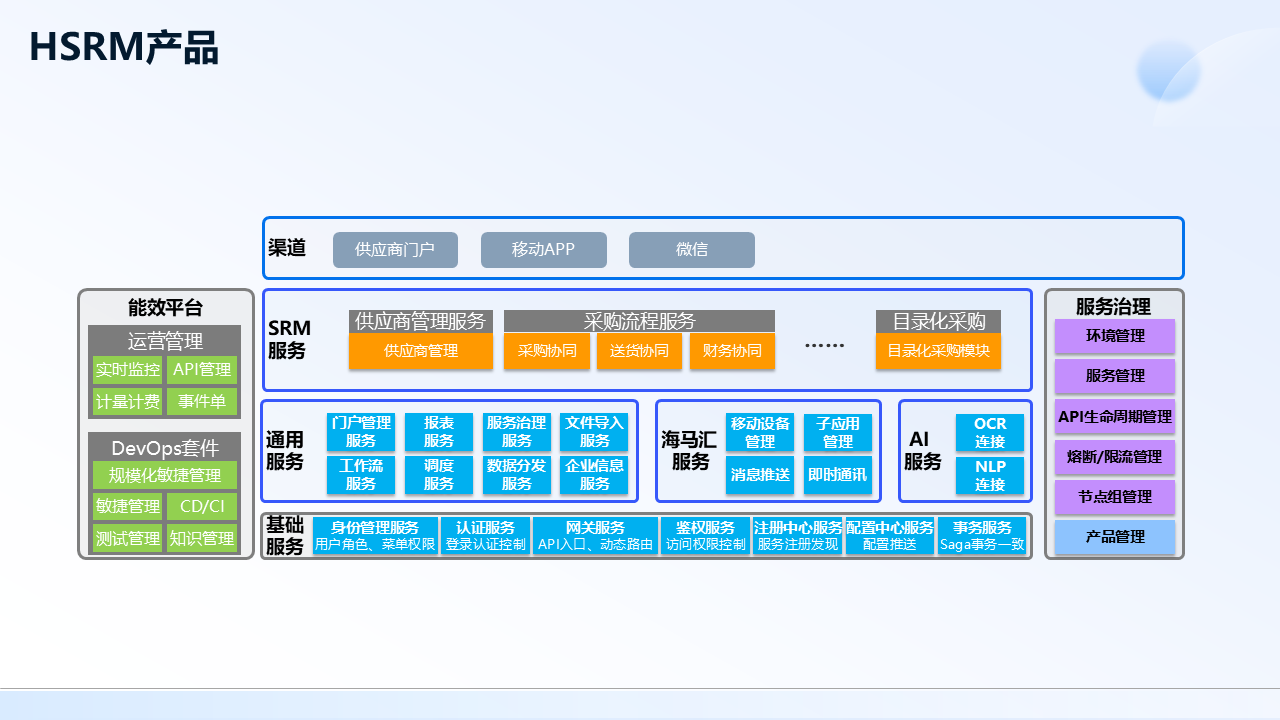
Task: Click the 身份管理服务 block
Action: tap(375, 536)
